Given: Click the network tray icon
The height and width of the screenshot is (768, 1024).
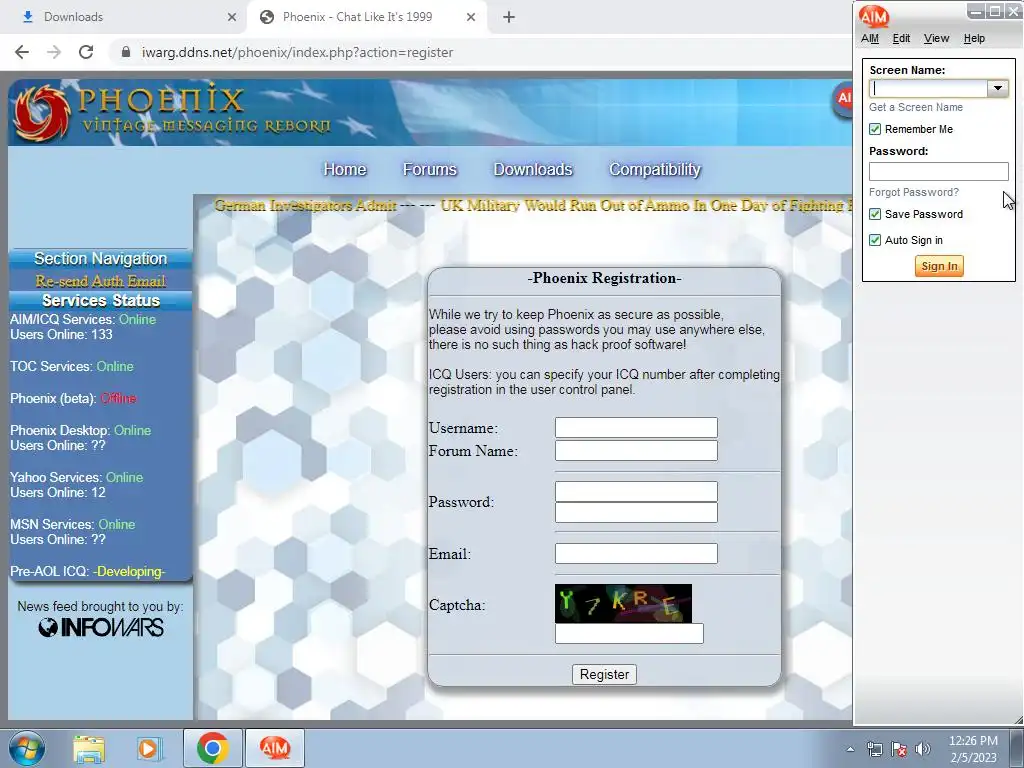Looking at the screenshot, I should [x=874, y=749].
